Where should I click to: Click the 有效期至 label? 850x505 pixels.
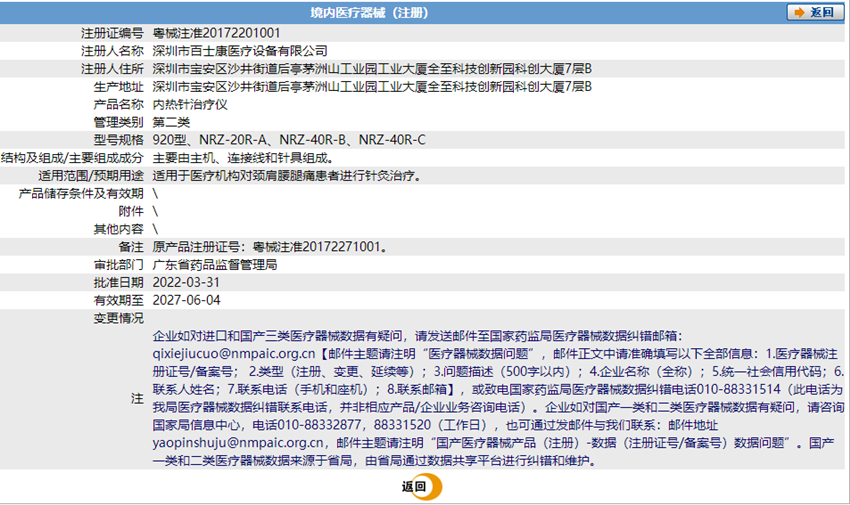(119, 300)
